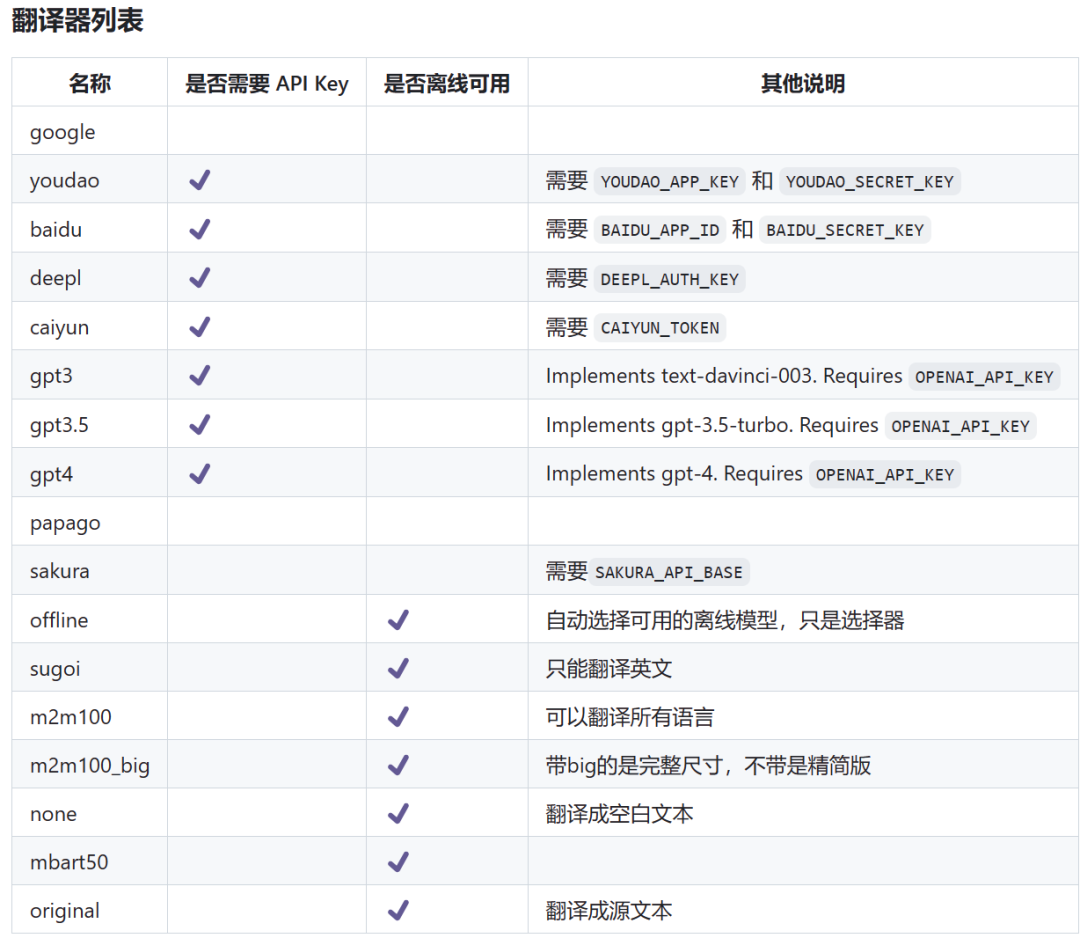Select the papago translator name
Image resolution: width=1080 pixels, height=938 pixels.
tap(65, 523)
